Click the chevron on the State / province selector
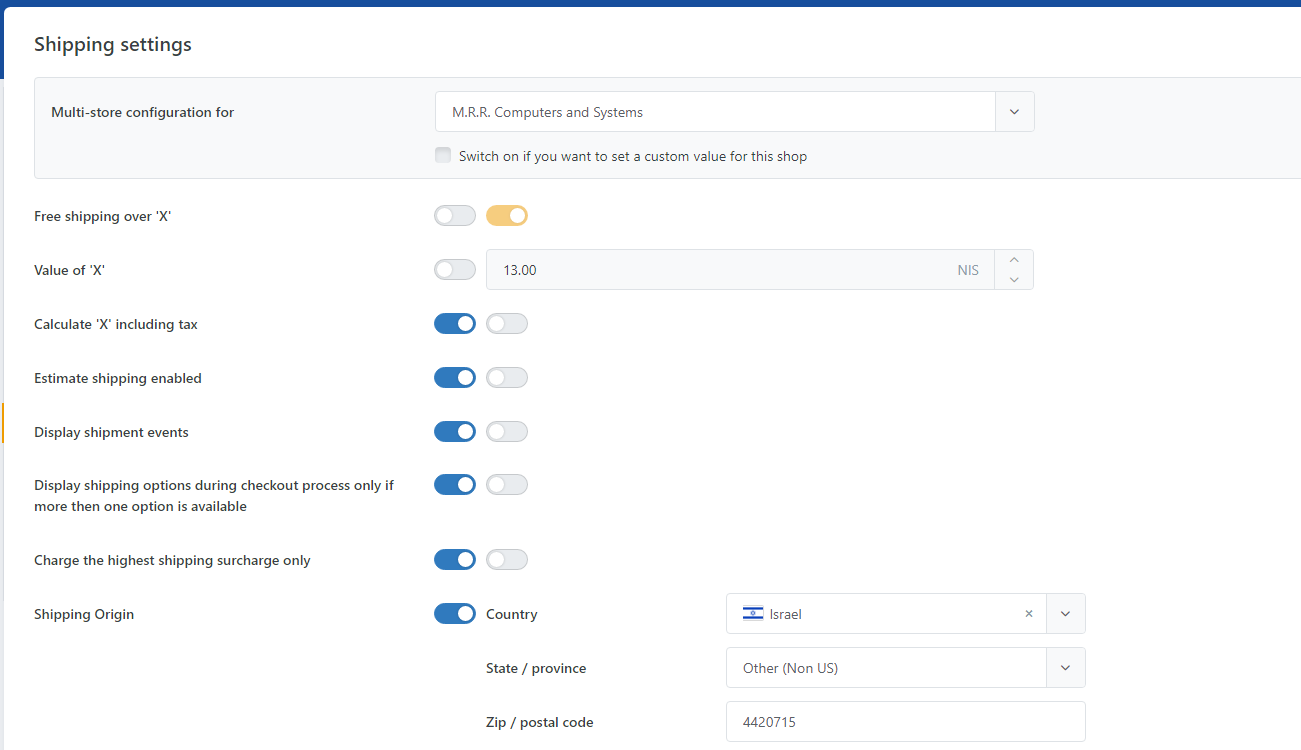The image size is (1301, 750). click(1065, 667)
